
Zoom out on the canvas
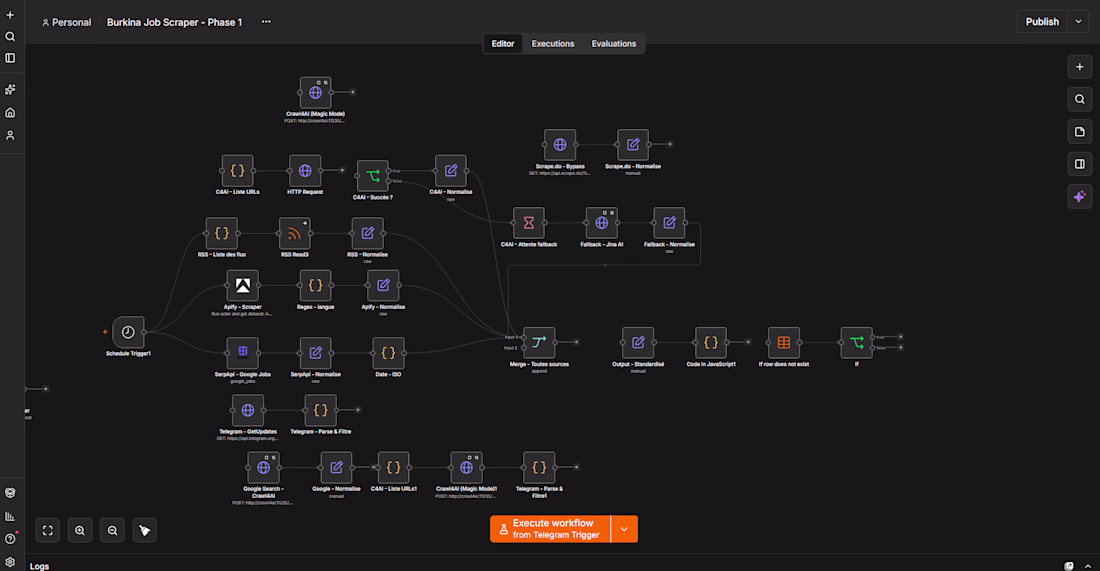[x=112, y=530]
